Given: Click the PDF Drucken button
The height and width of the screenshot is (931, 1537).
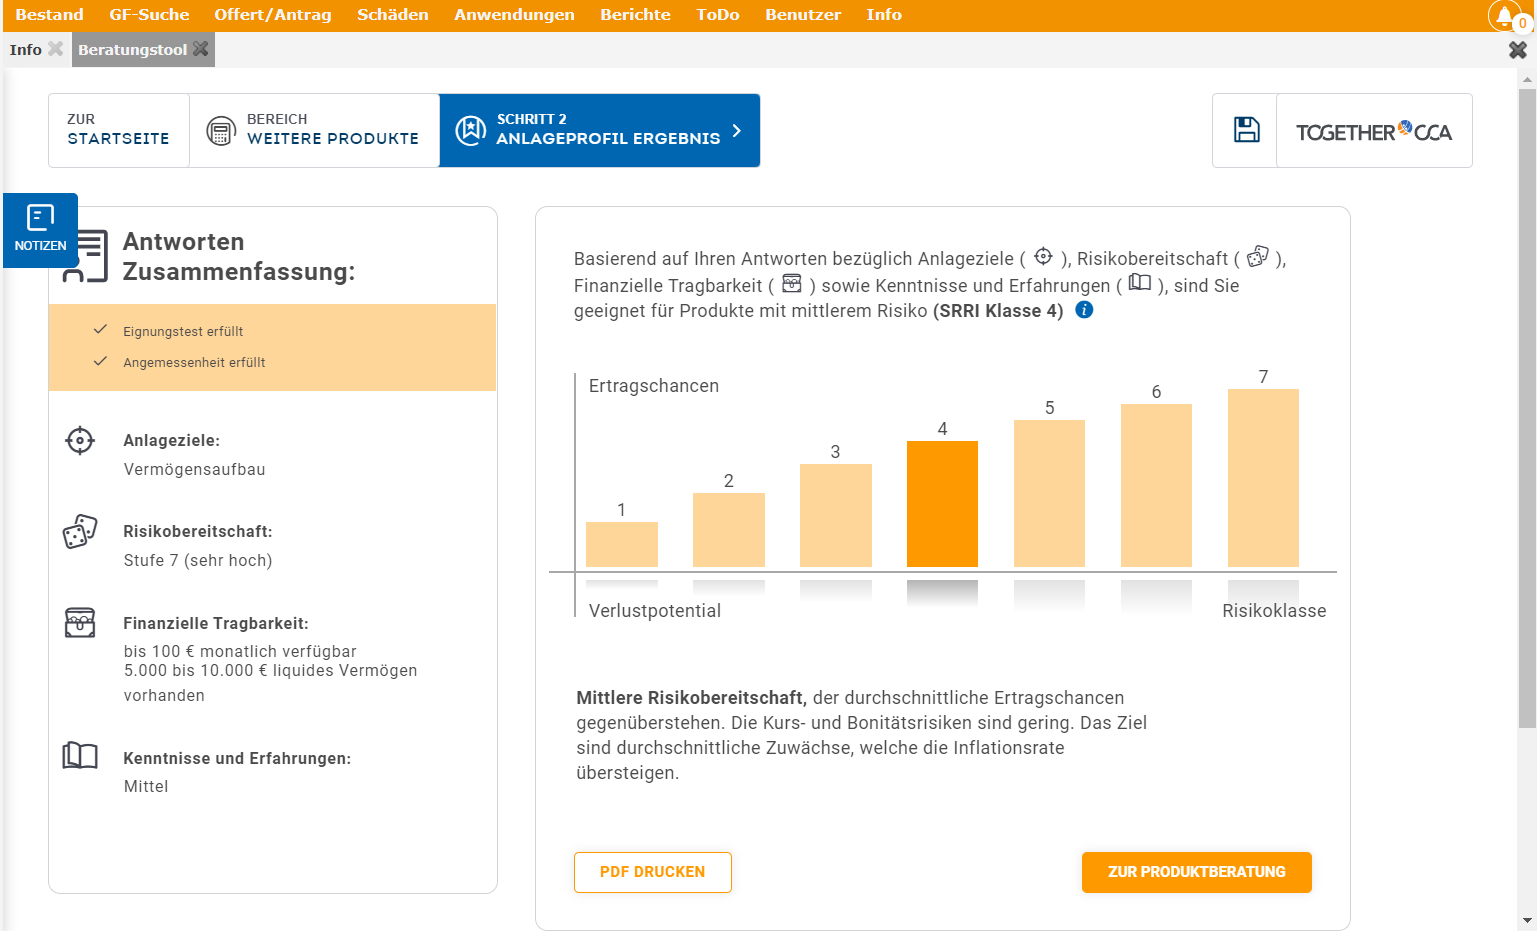Looking at the screenshot, I should [x=652, y=872].
